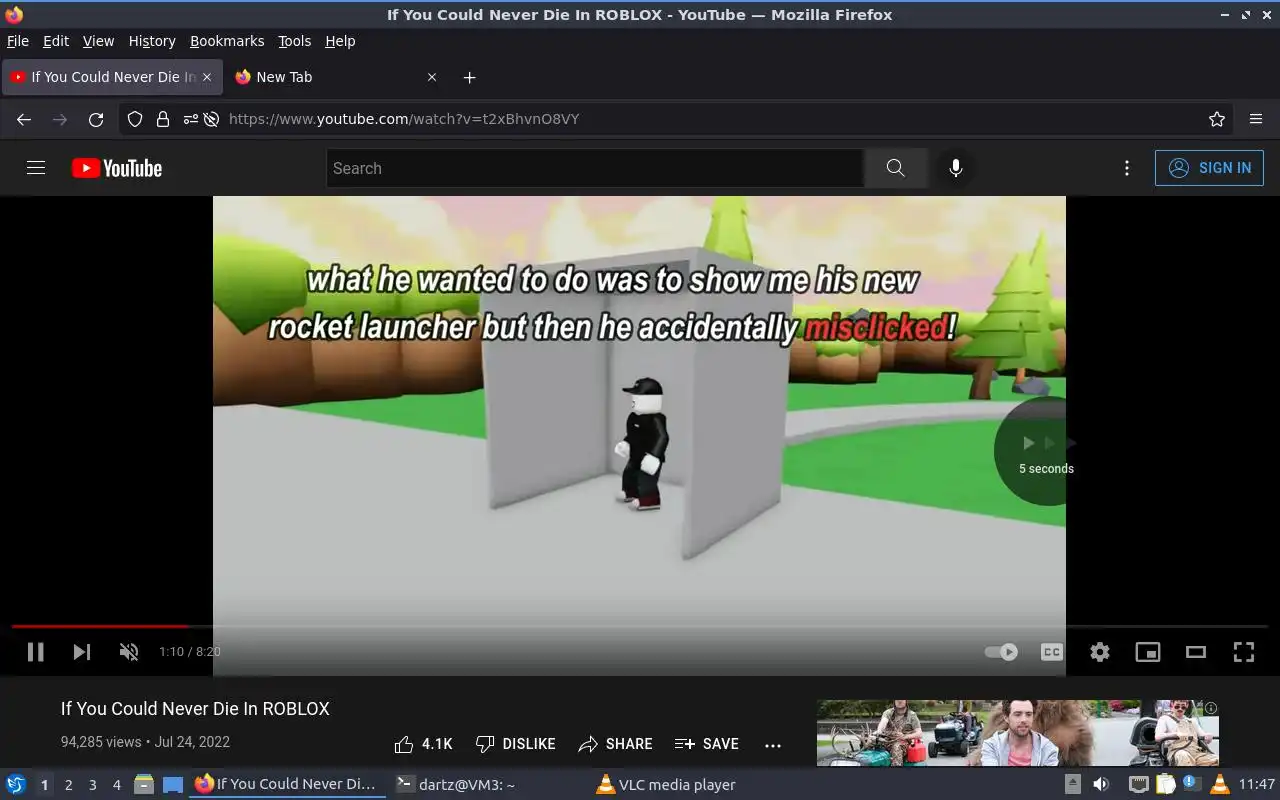
Task: Save the video to a playlist
Action: (707, 744)
